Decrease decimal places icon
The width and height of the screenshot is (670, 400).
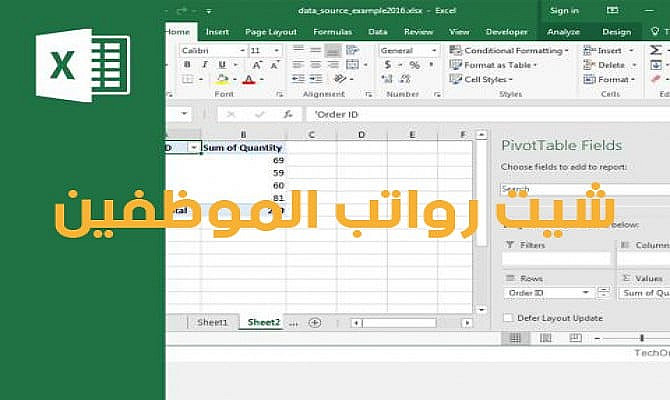(x=405, y=79)
